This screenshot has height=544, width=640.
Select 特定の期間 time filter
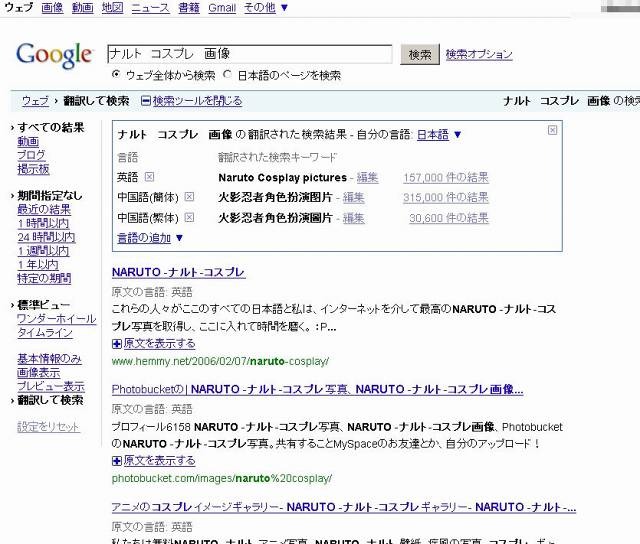[44, 278]
